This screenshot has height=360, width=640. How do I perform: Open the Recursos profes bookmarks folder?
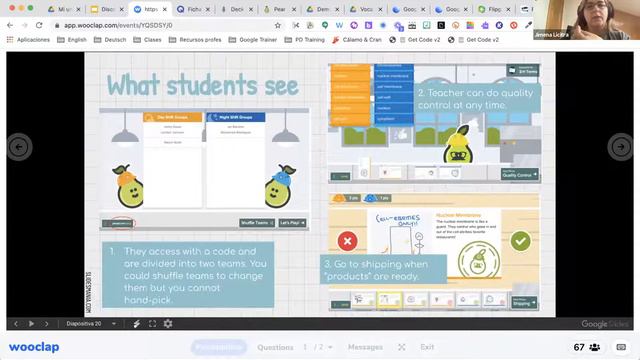[x=195, y=40]
